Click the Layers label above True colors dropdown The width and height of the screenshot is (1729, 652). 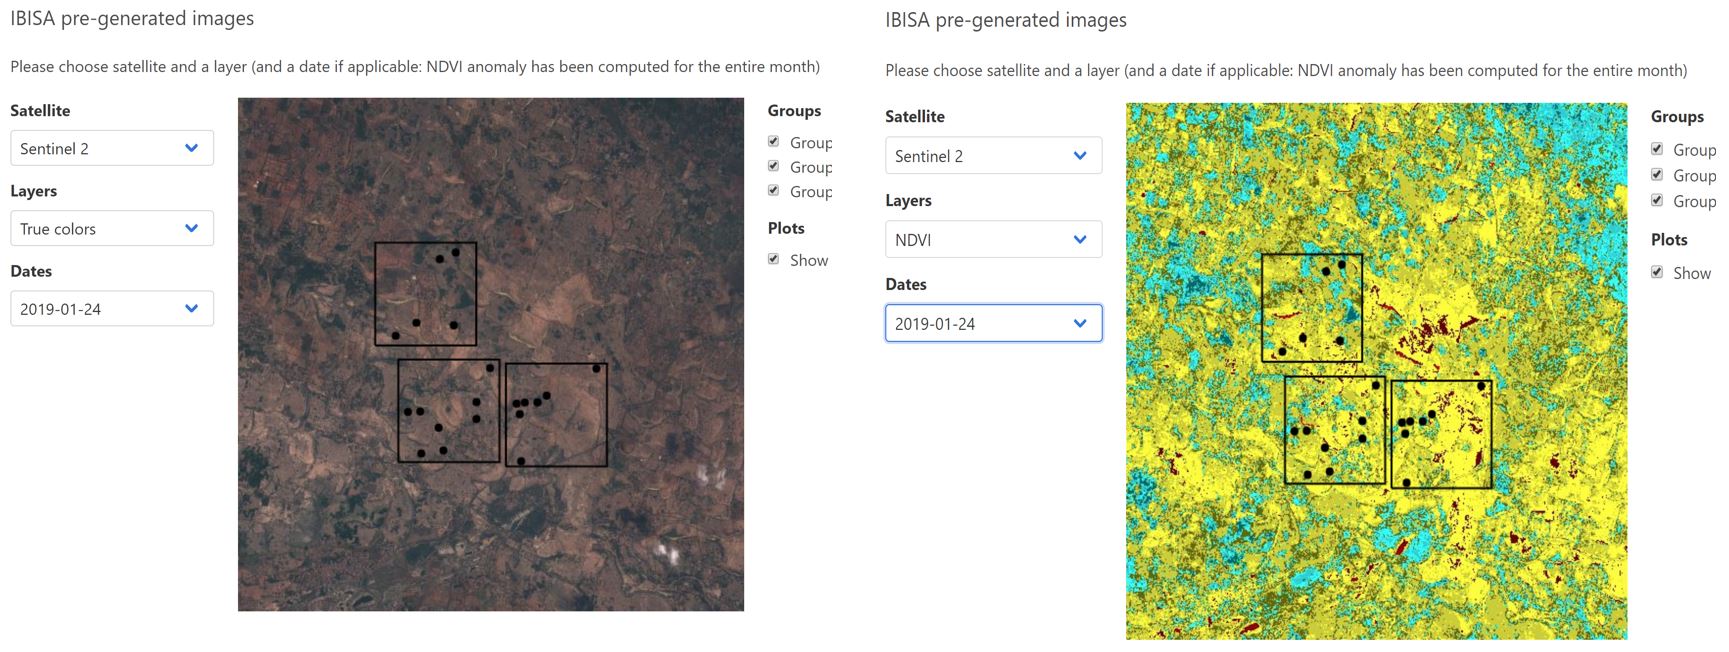tap(33, 191)
